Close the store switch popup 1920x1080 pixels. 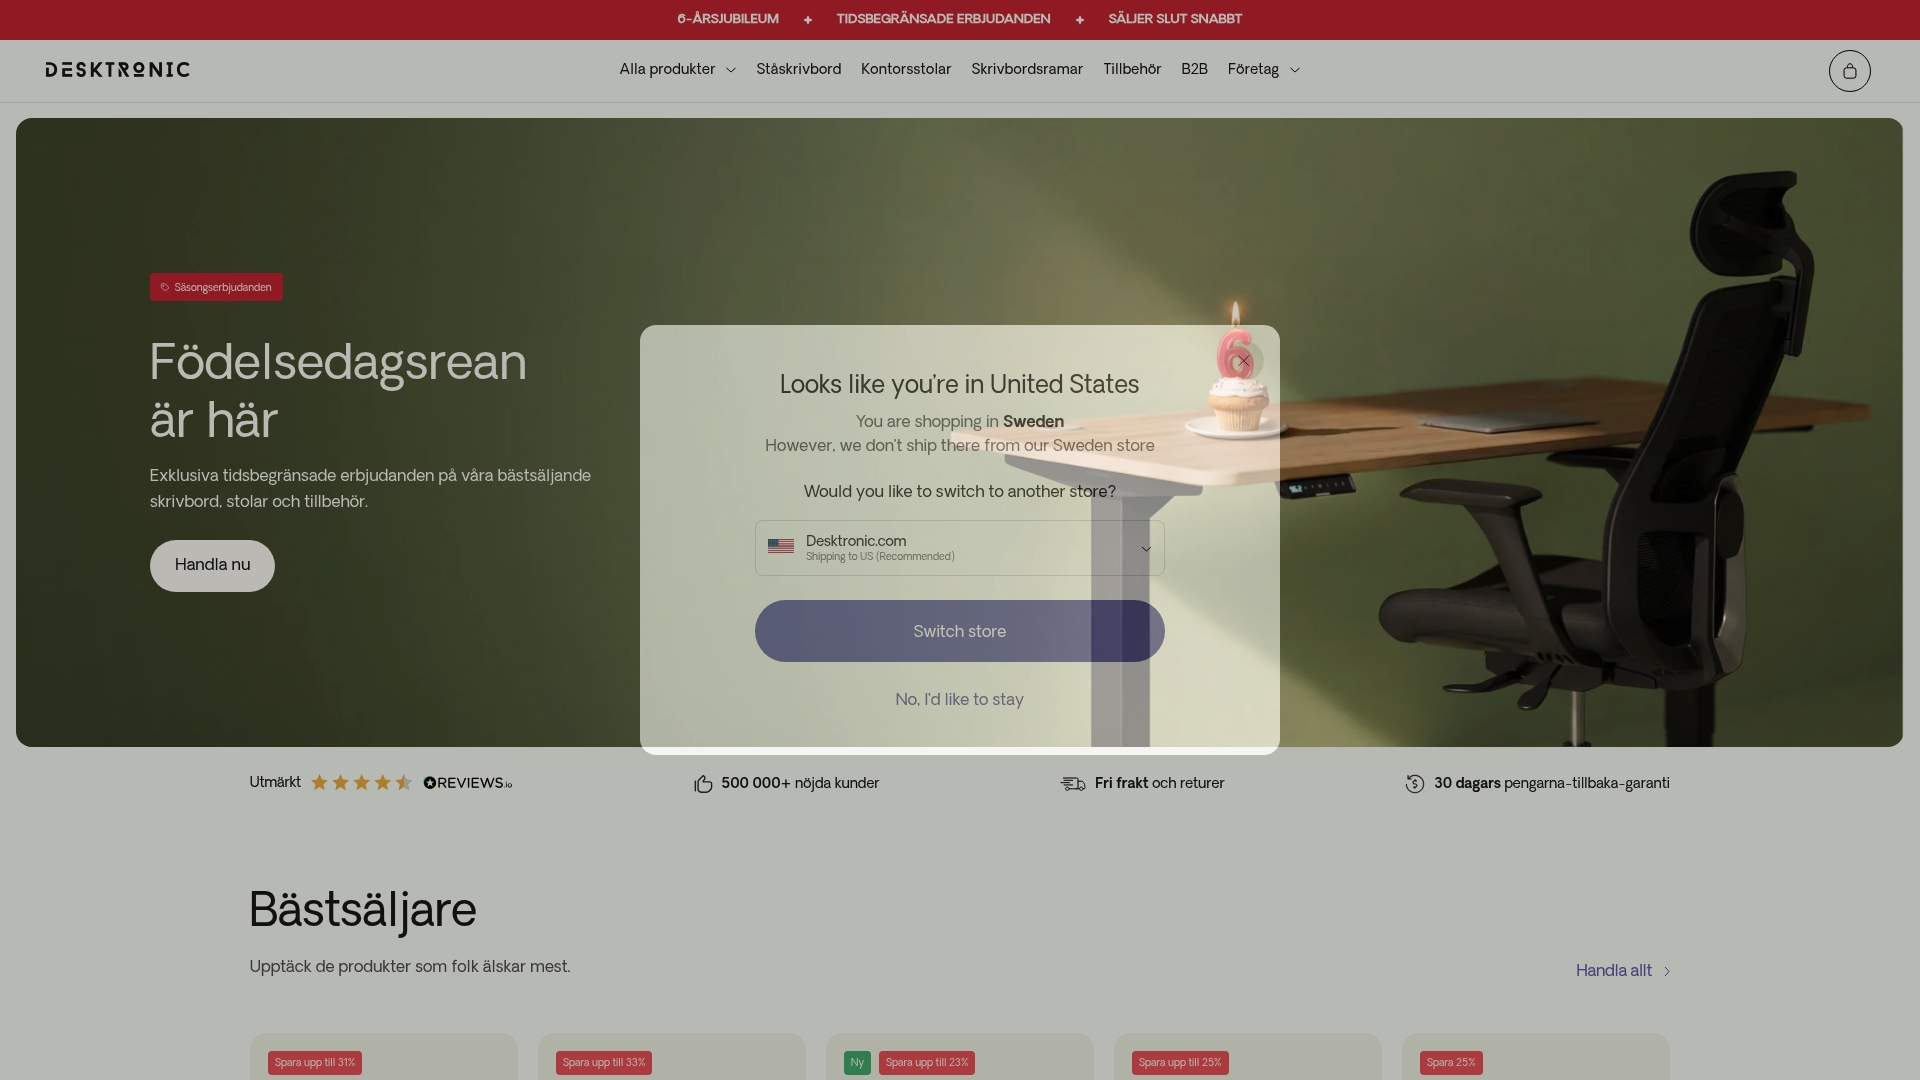(1243, 361)
